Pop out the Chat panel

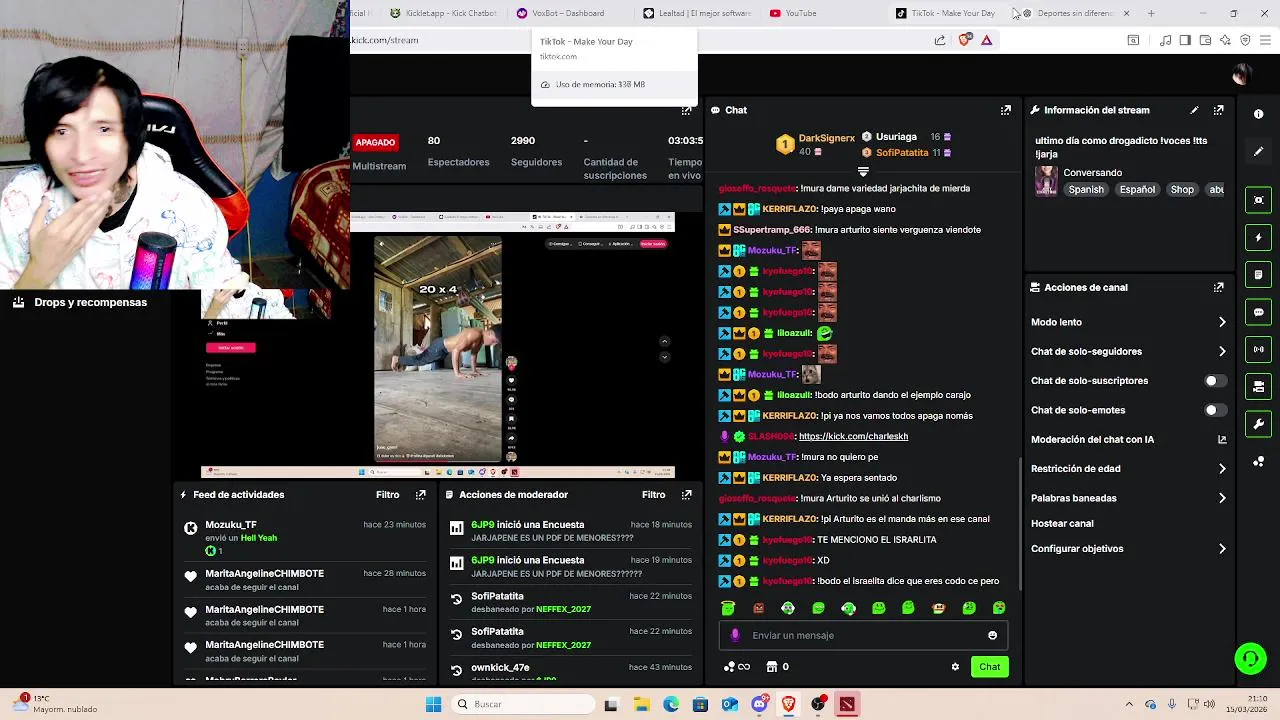pos(1006,110)
